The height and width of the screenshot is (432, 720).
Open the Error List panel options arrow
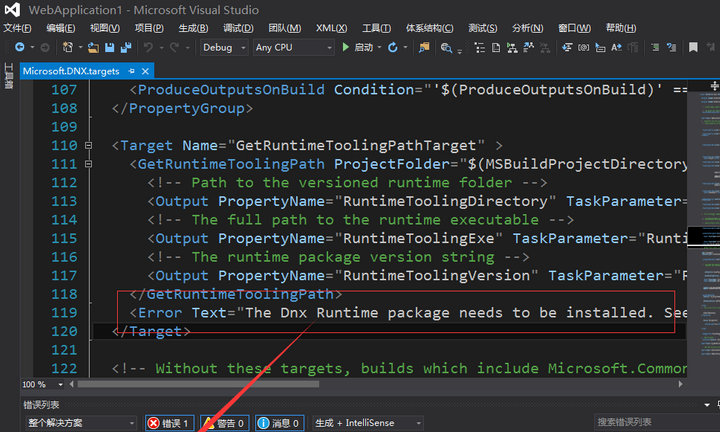coord(707,405)
